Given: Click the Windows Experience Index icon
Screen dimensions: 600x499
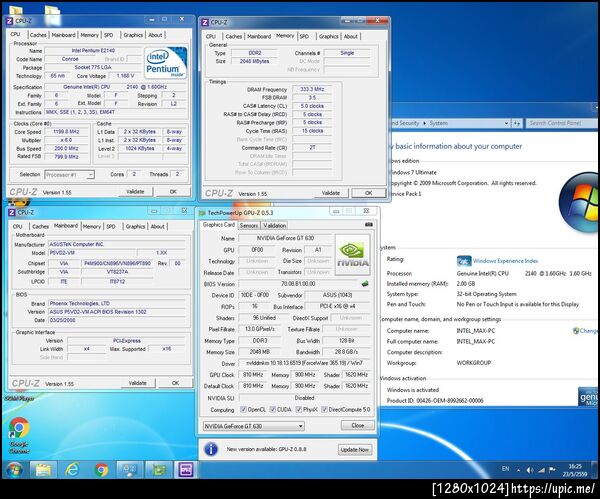Looking at the screenshot, I should (464, 261).
